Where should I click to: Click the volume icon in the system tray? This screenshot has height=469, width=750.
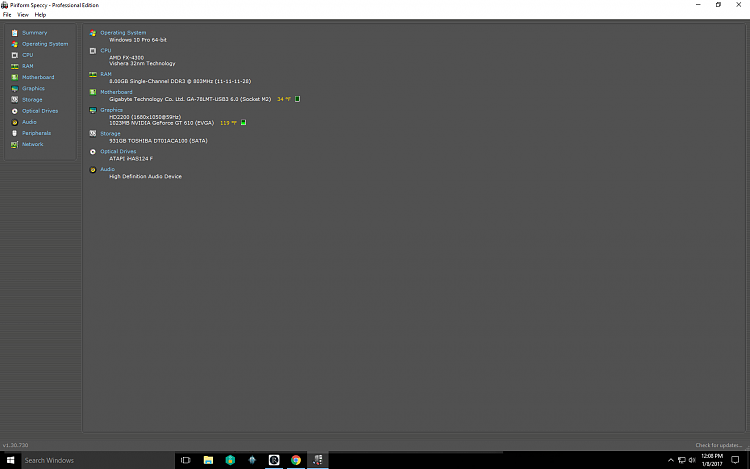click(x=692, y=460)
